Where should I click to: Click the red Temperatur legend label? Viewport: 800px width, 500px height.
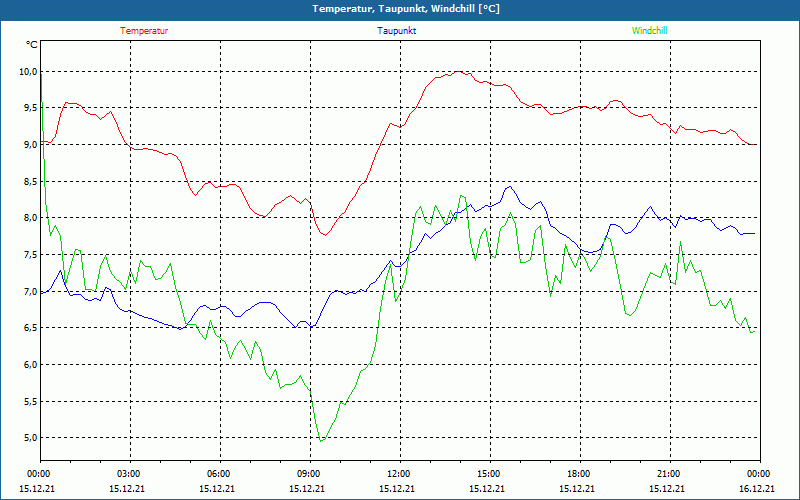point(144,31)
